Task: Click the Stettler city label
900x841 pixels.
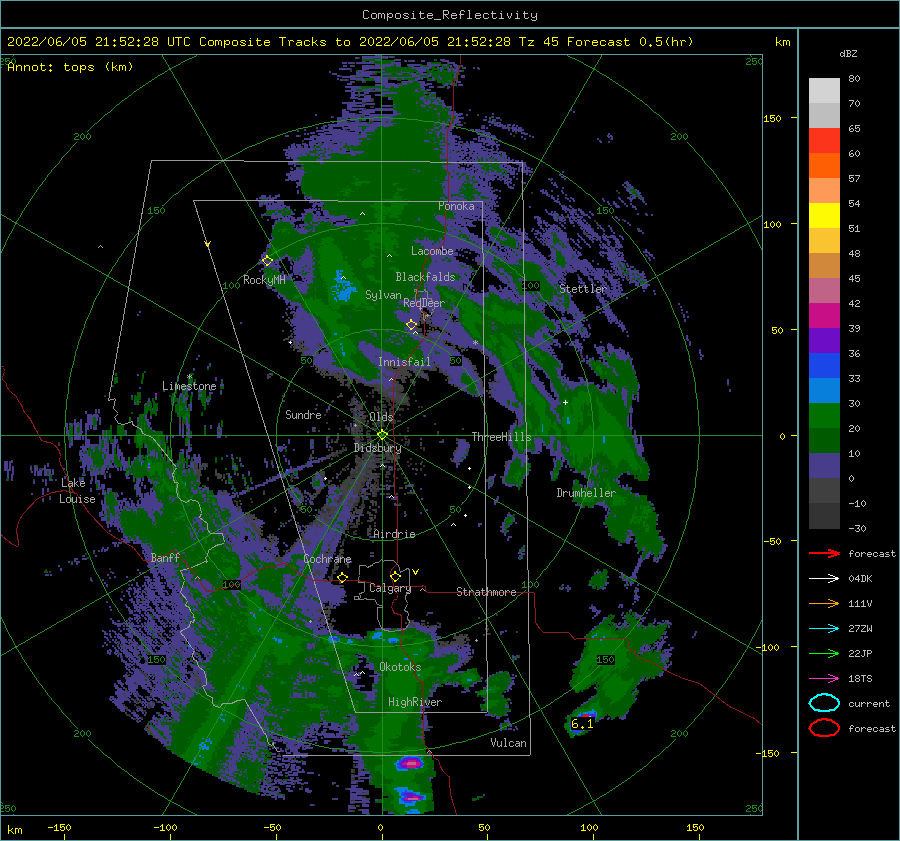Action: (x=583, y=289)
